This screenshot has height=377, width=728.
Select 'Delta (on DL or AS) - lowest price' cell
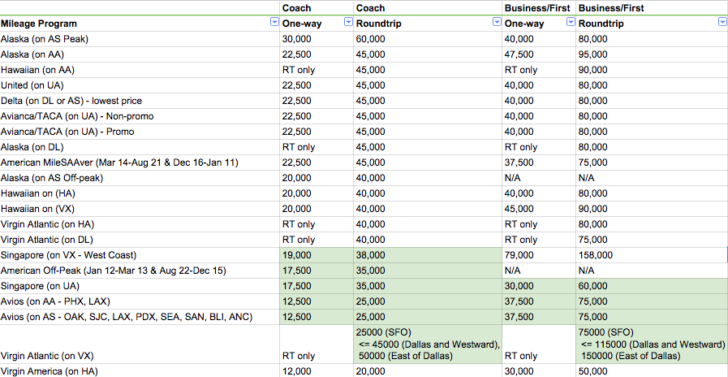click(x=140, y=101)
